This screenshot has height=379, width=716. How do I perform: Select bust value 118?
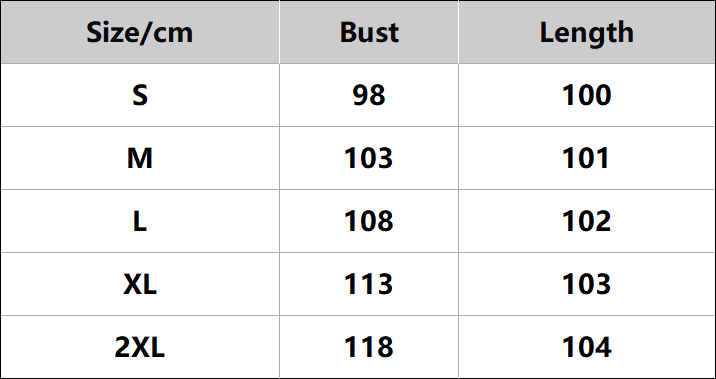(x=369, y=347)
